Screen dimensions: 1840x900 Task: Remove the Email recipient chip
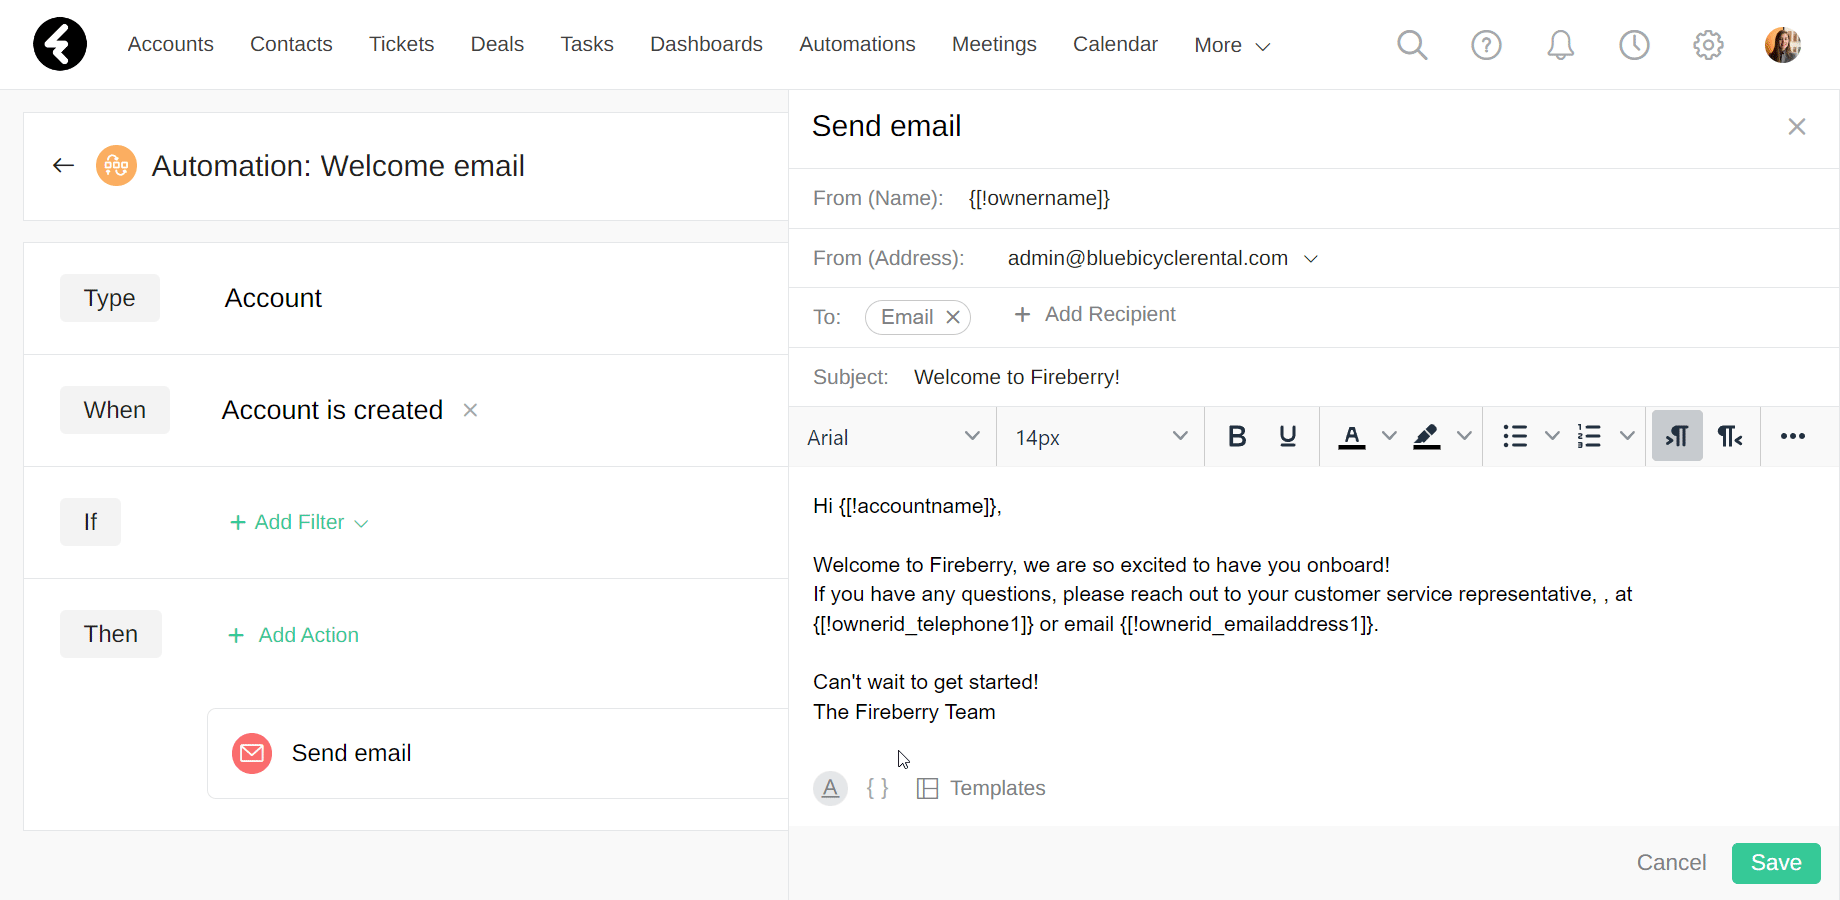pos(953,317)
